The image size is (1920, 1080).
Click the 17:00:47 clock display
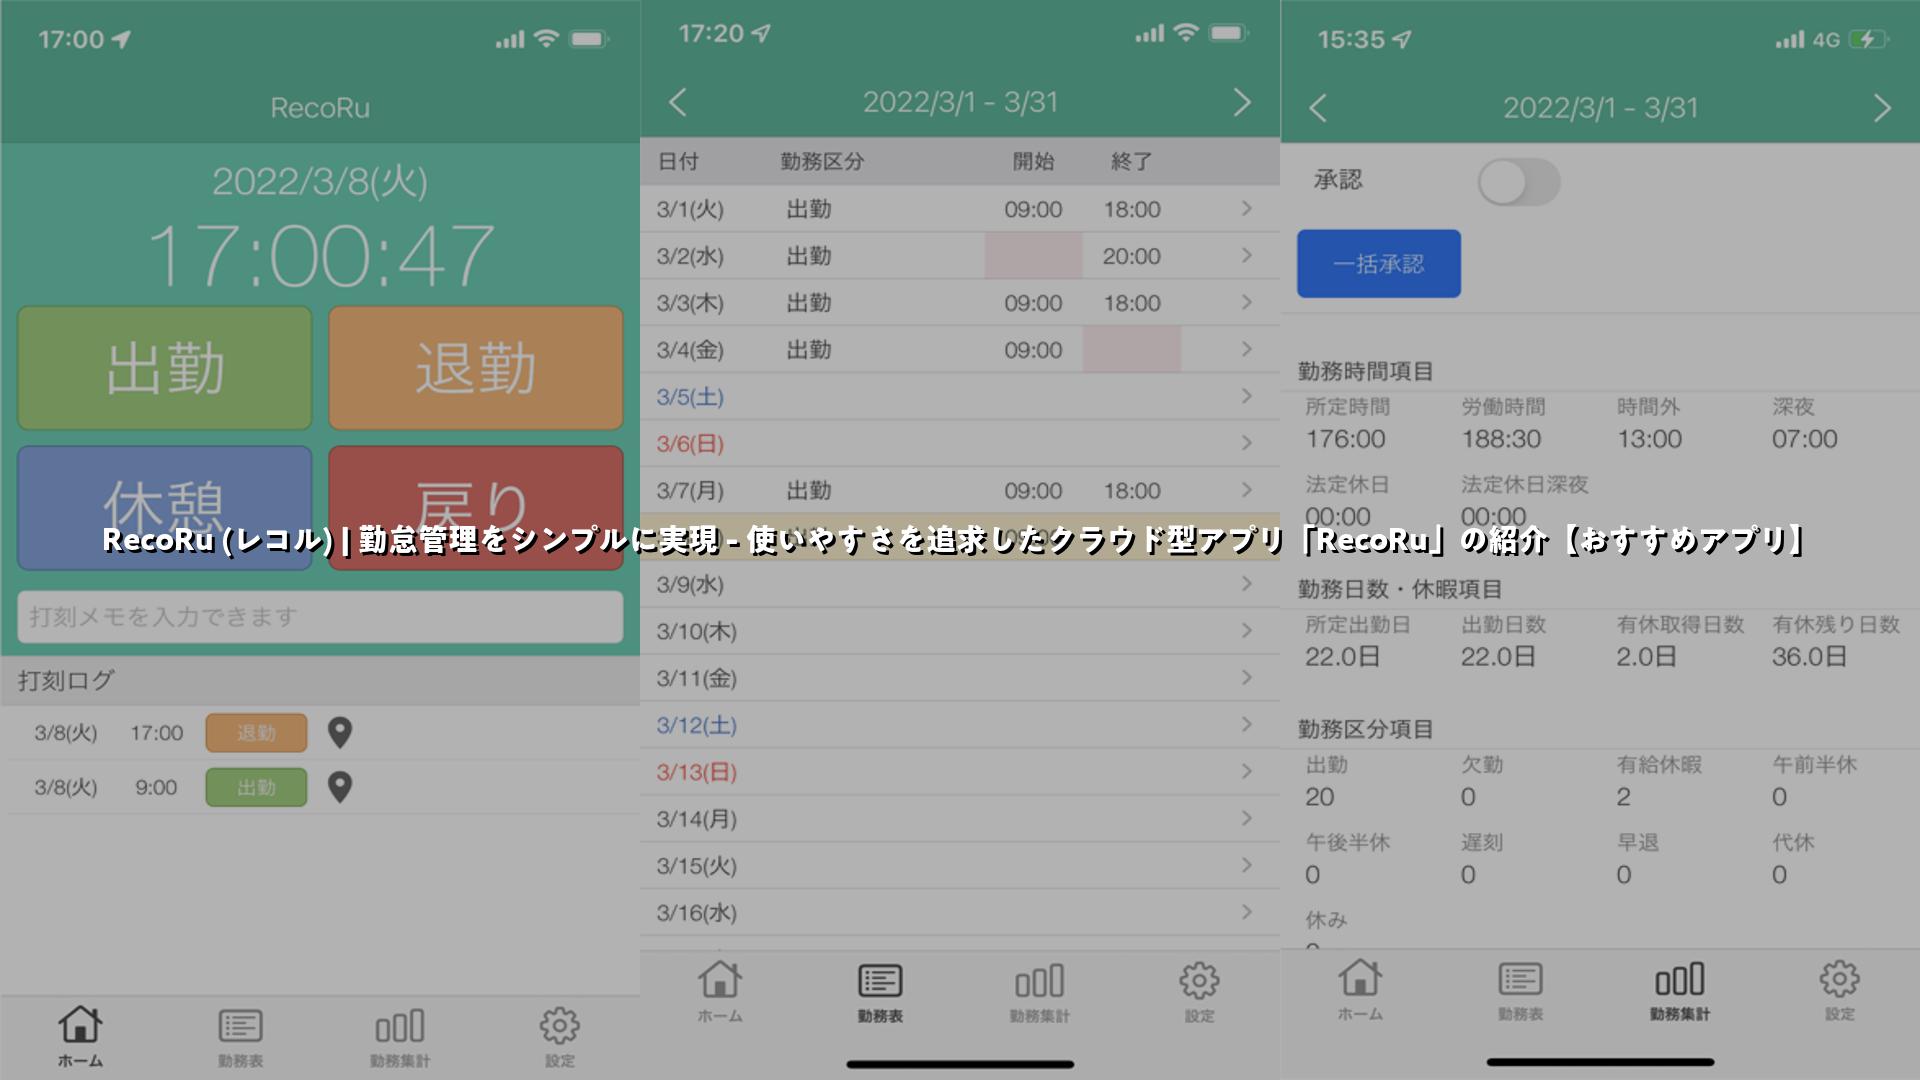pos(320,256)
